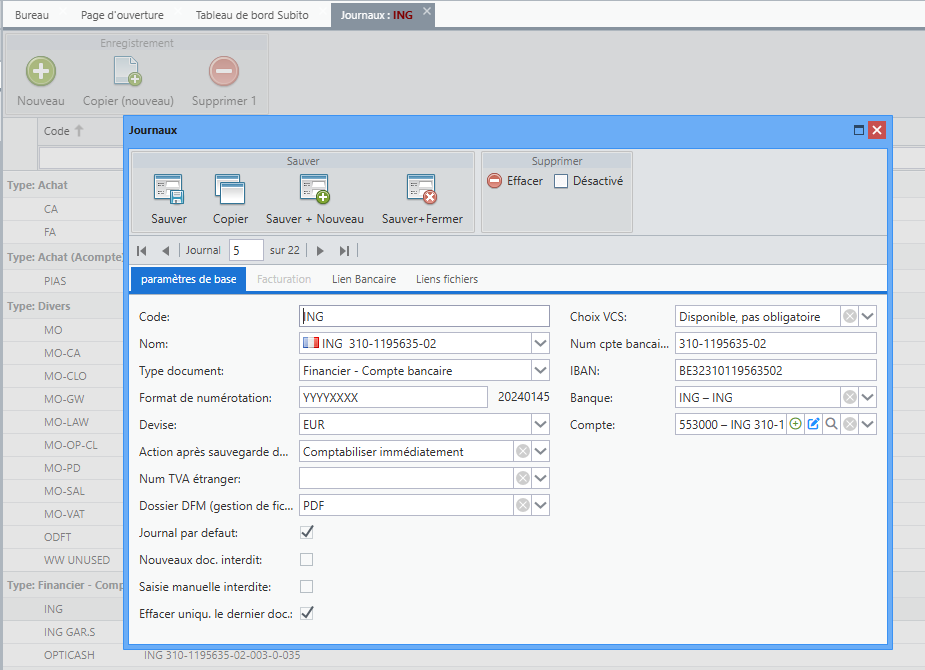Screen dimensions: 925x670
Task: Switch to Tableau de bord Subito tab
Action: tap(252, 15)
